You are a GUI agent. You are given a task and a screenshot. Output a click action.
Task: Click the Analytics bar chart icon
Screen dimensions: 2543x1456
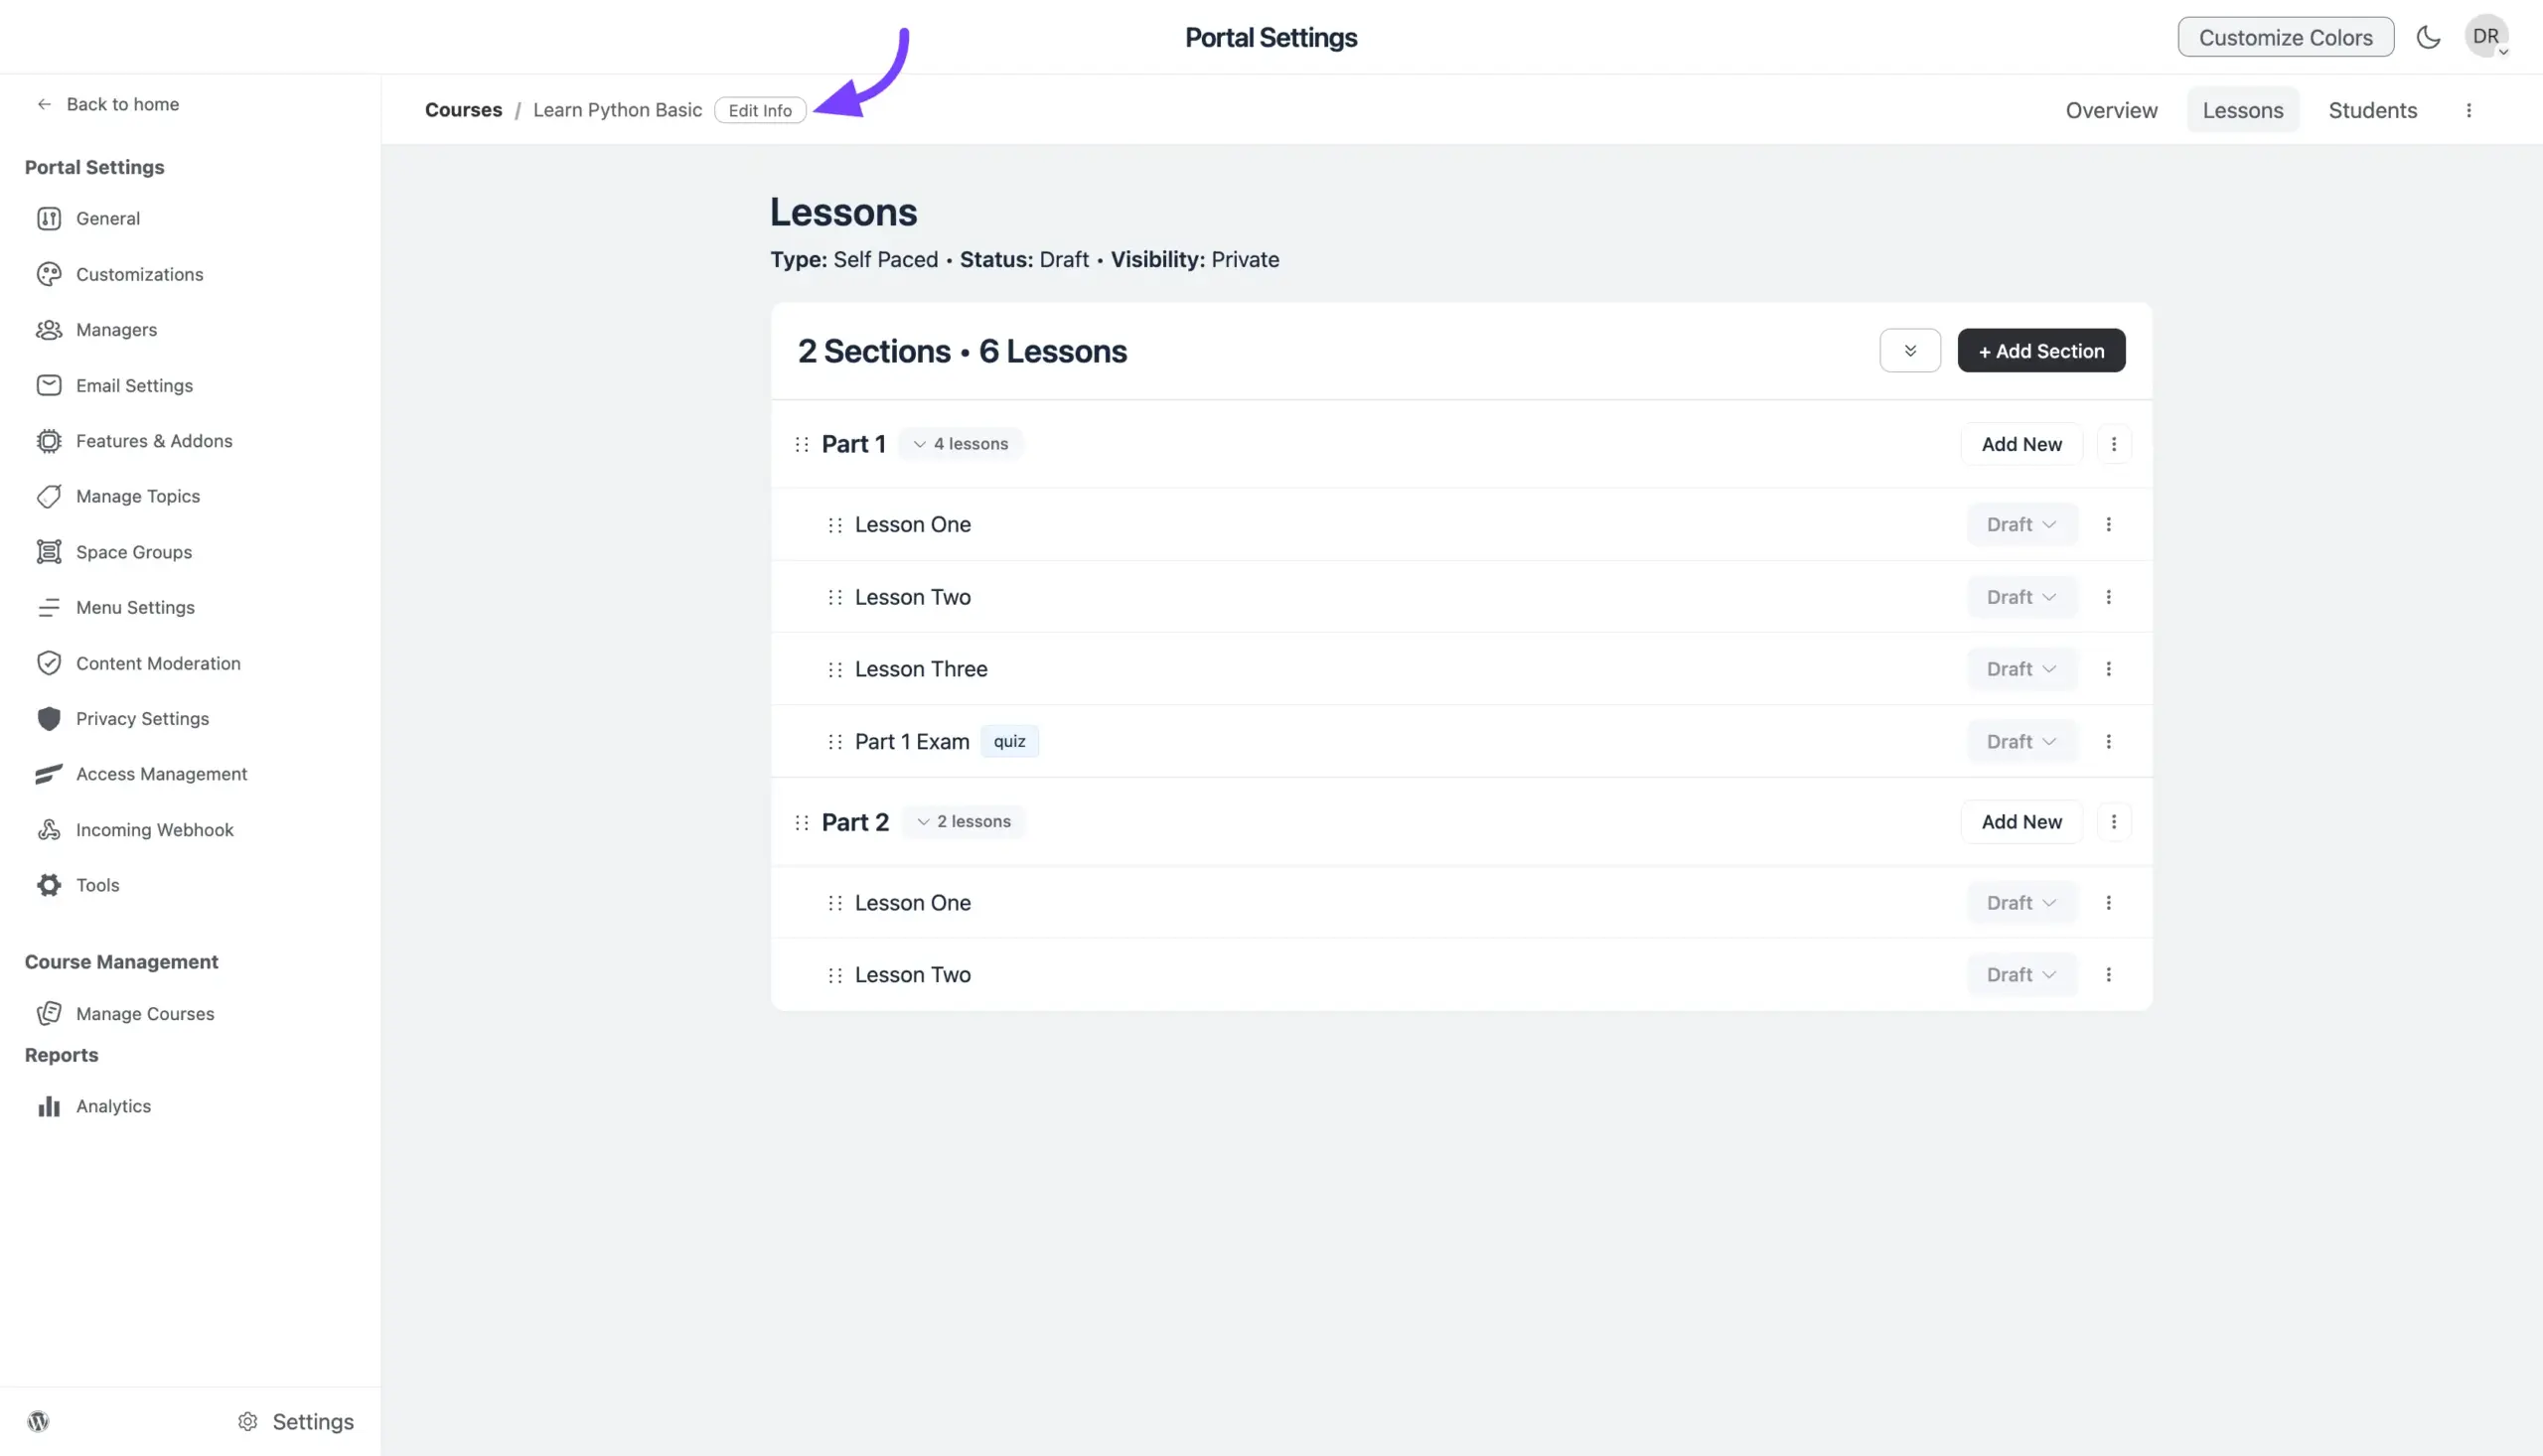click(x=49, y=1106)
